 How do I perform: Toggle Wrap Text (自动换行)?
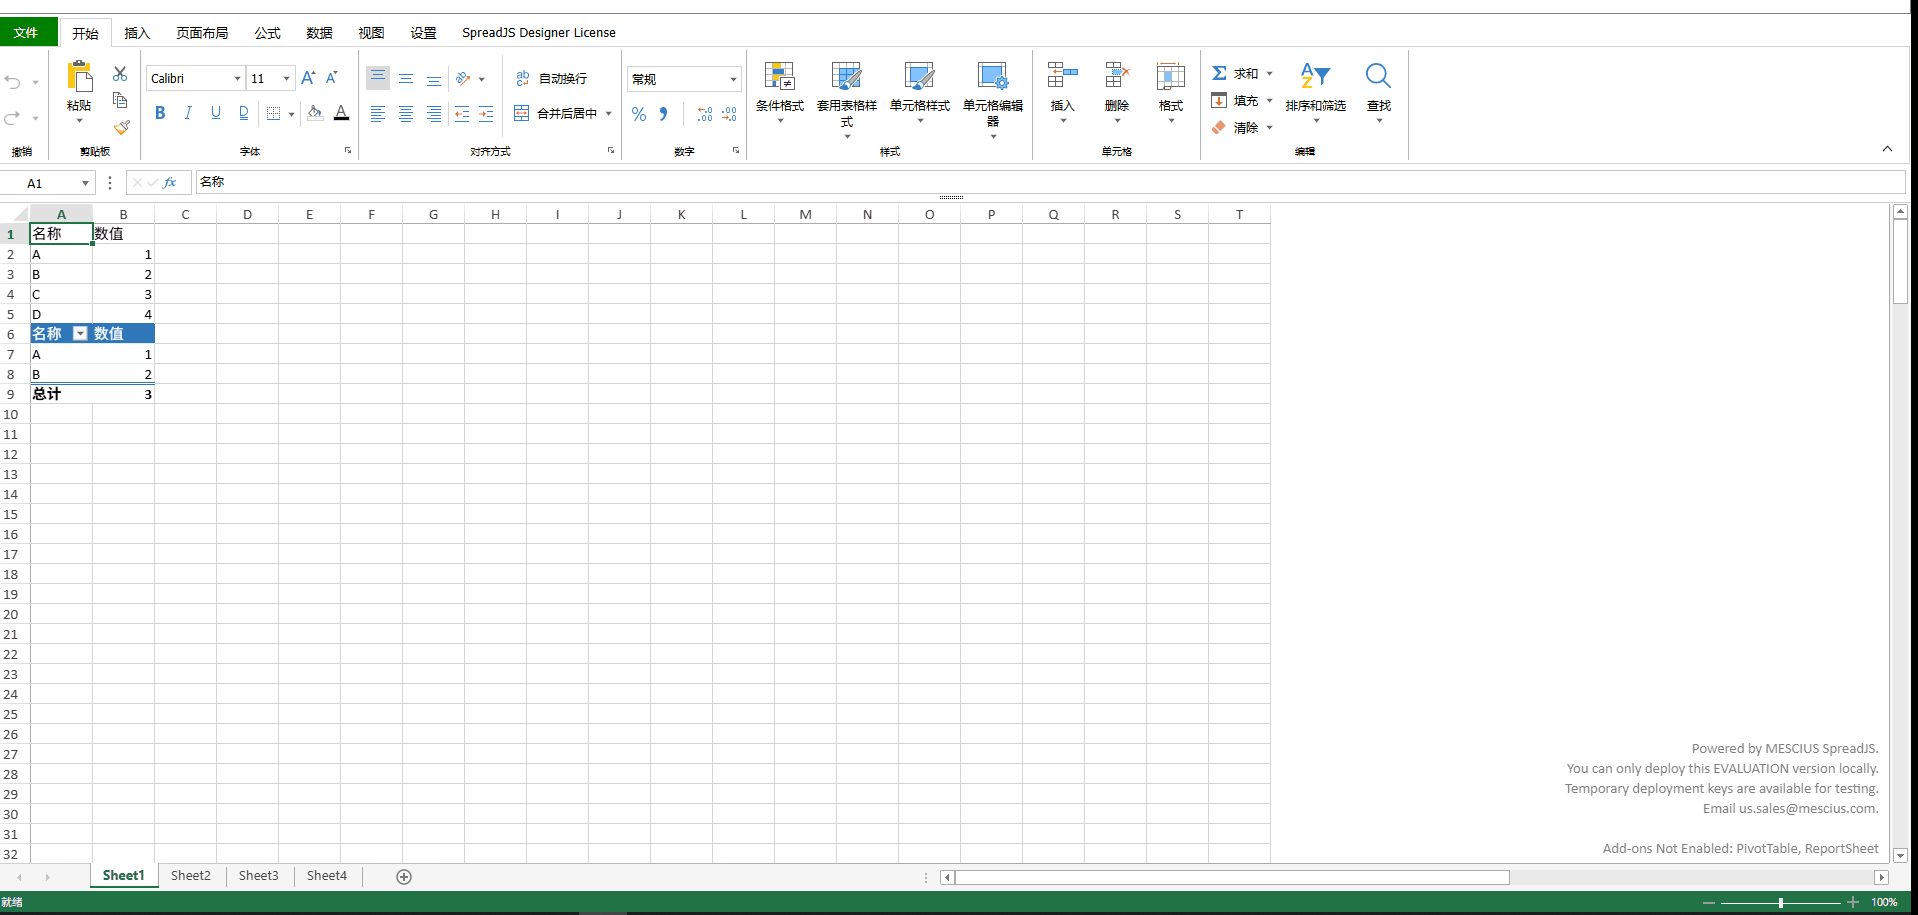tap(552, 78)
